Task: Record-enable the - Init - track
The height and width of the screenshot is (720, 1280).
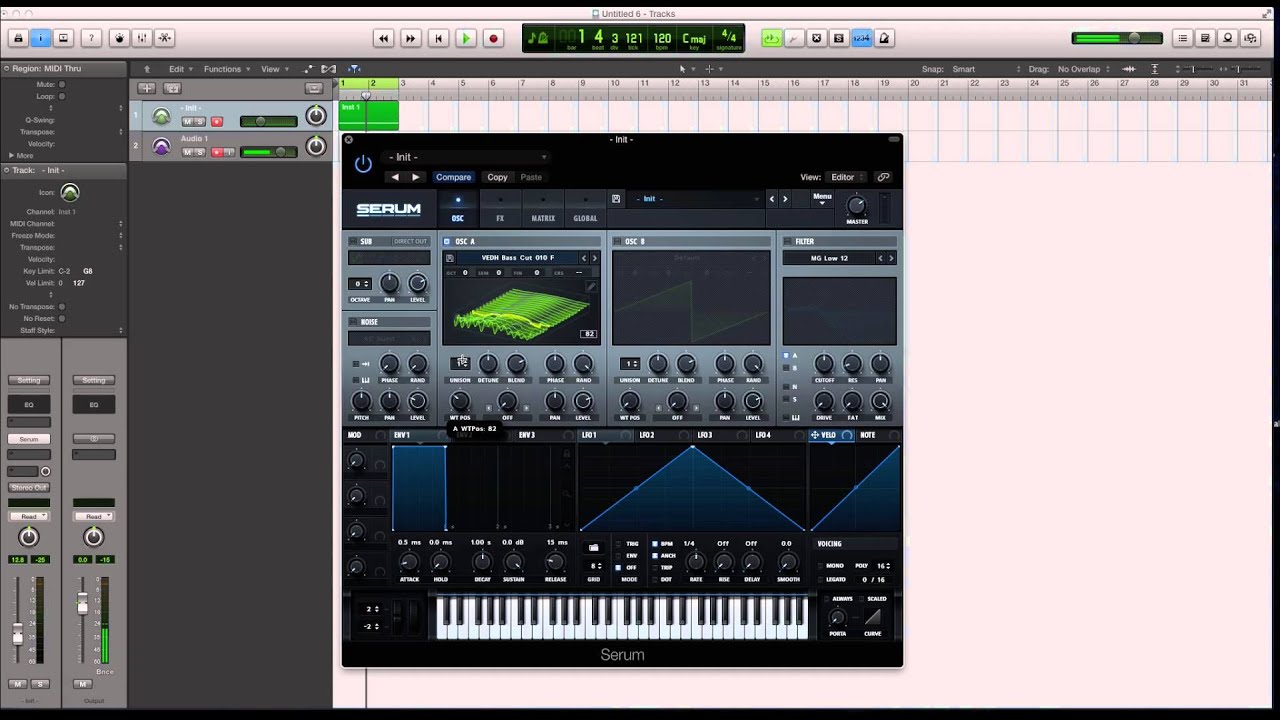Action: pos(216,122)
